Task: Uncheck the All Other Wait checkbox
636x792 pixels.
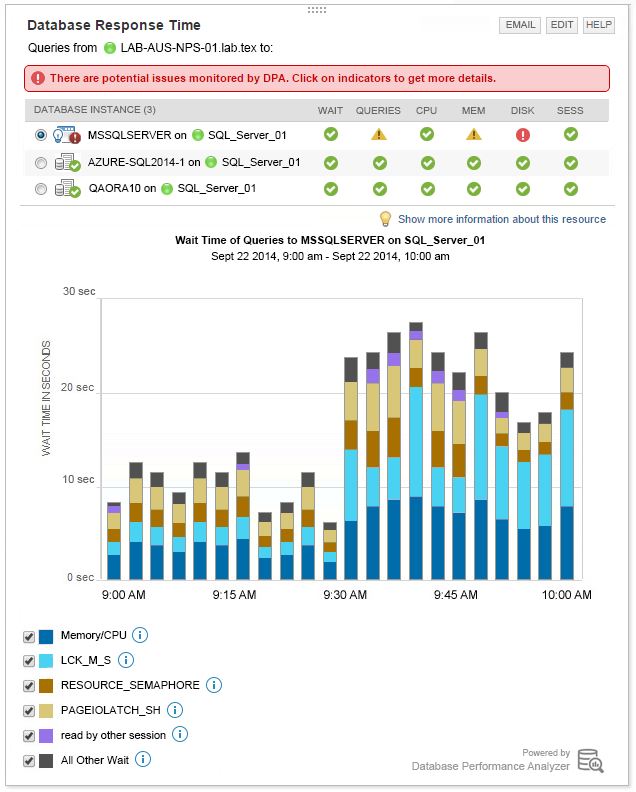Action: 29,761
